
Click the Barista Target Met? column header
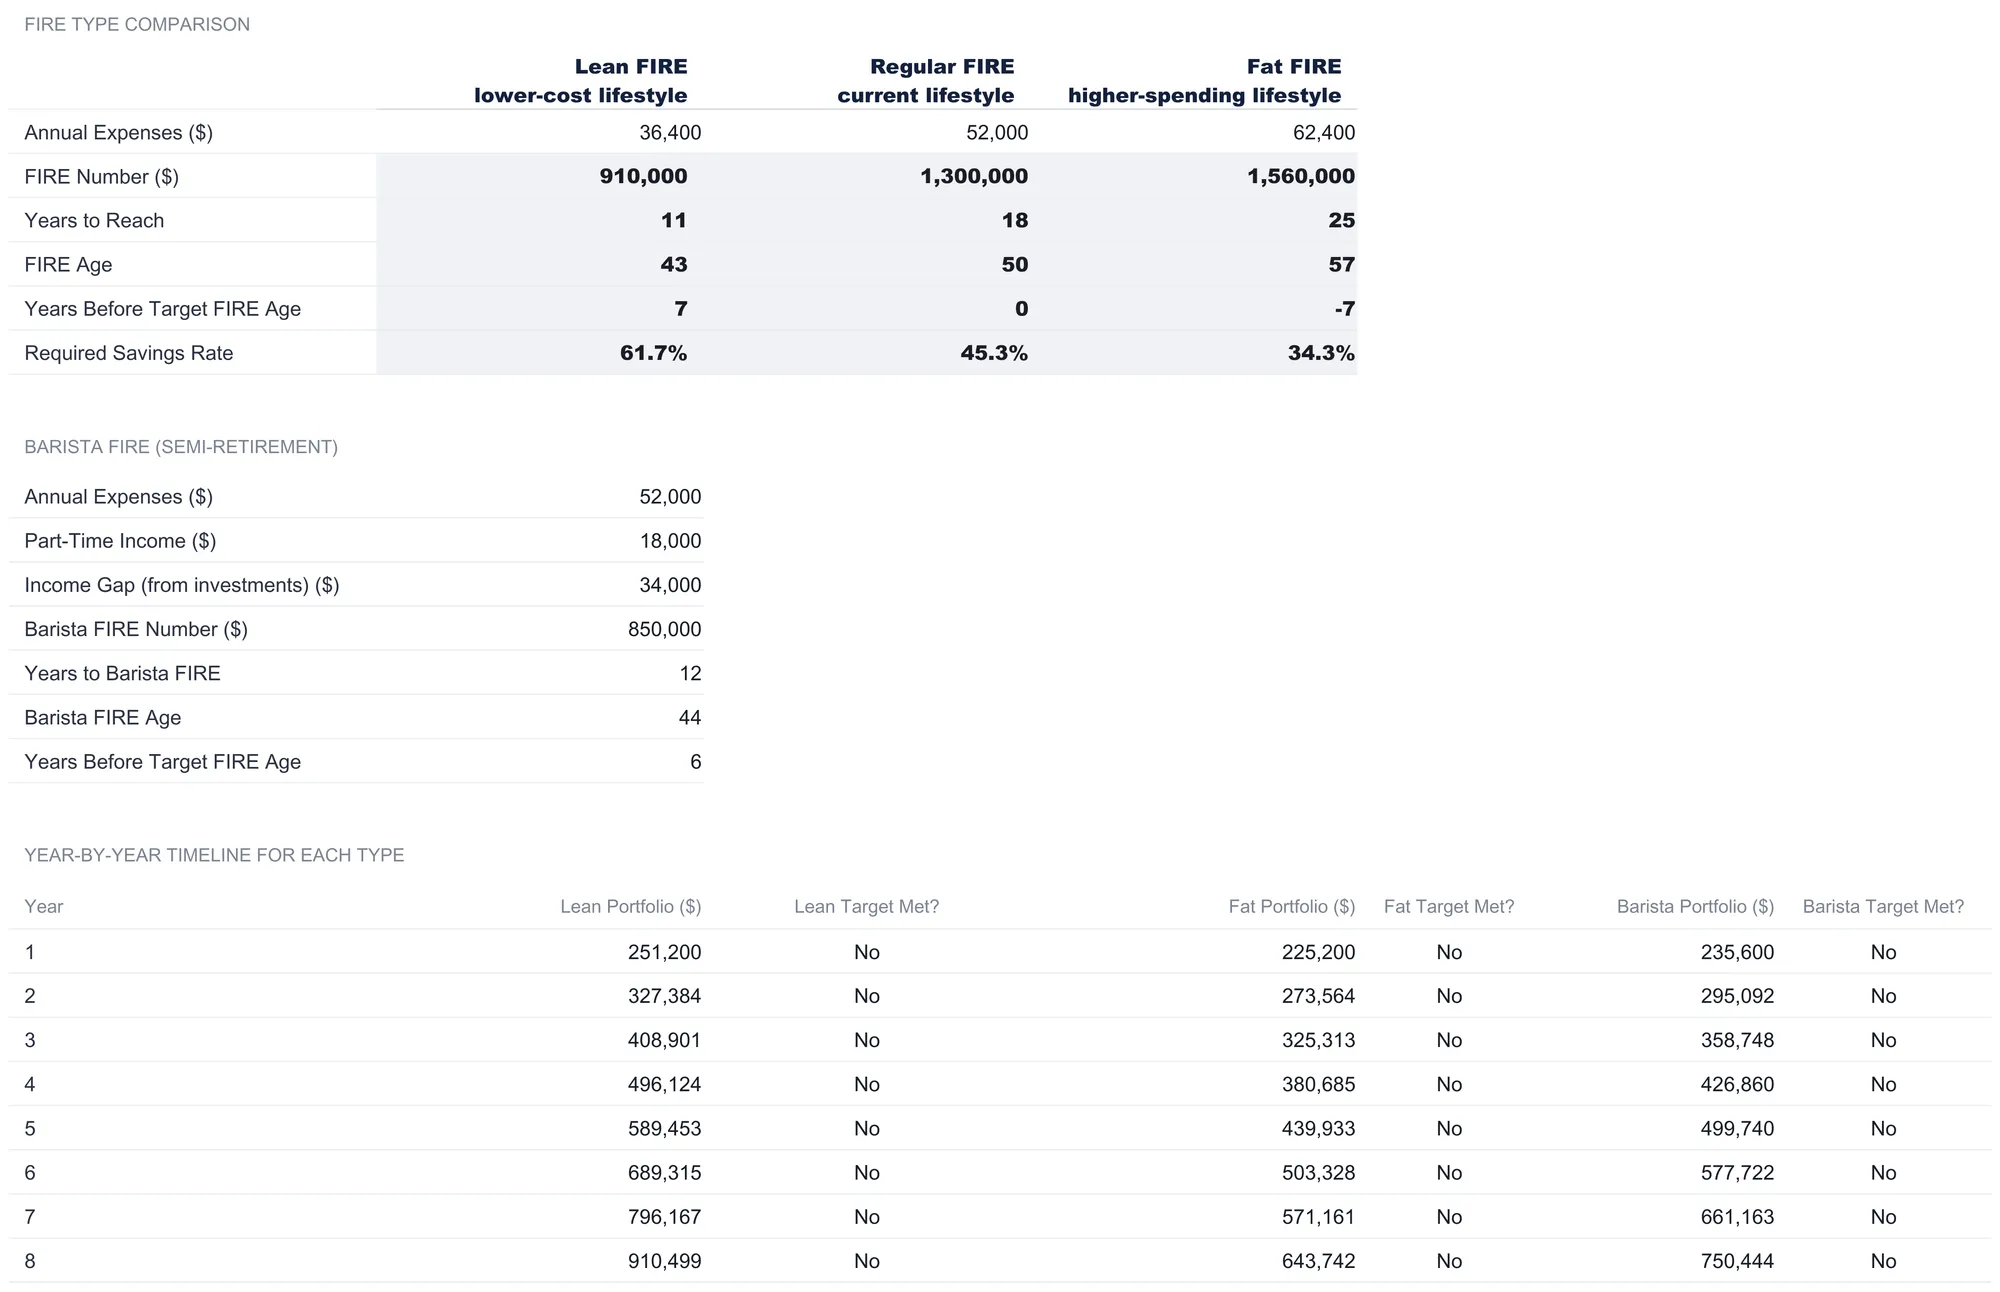tap(1883, 907)
